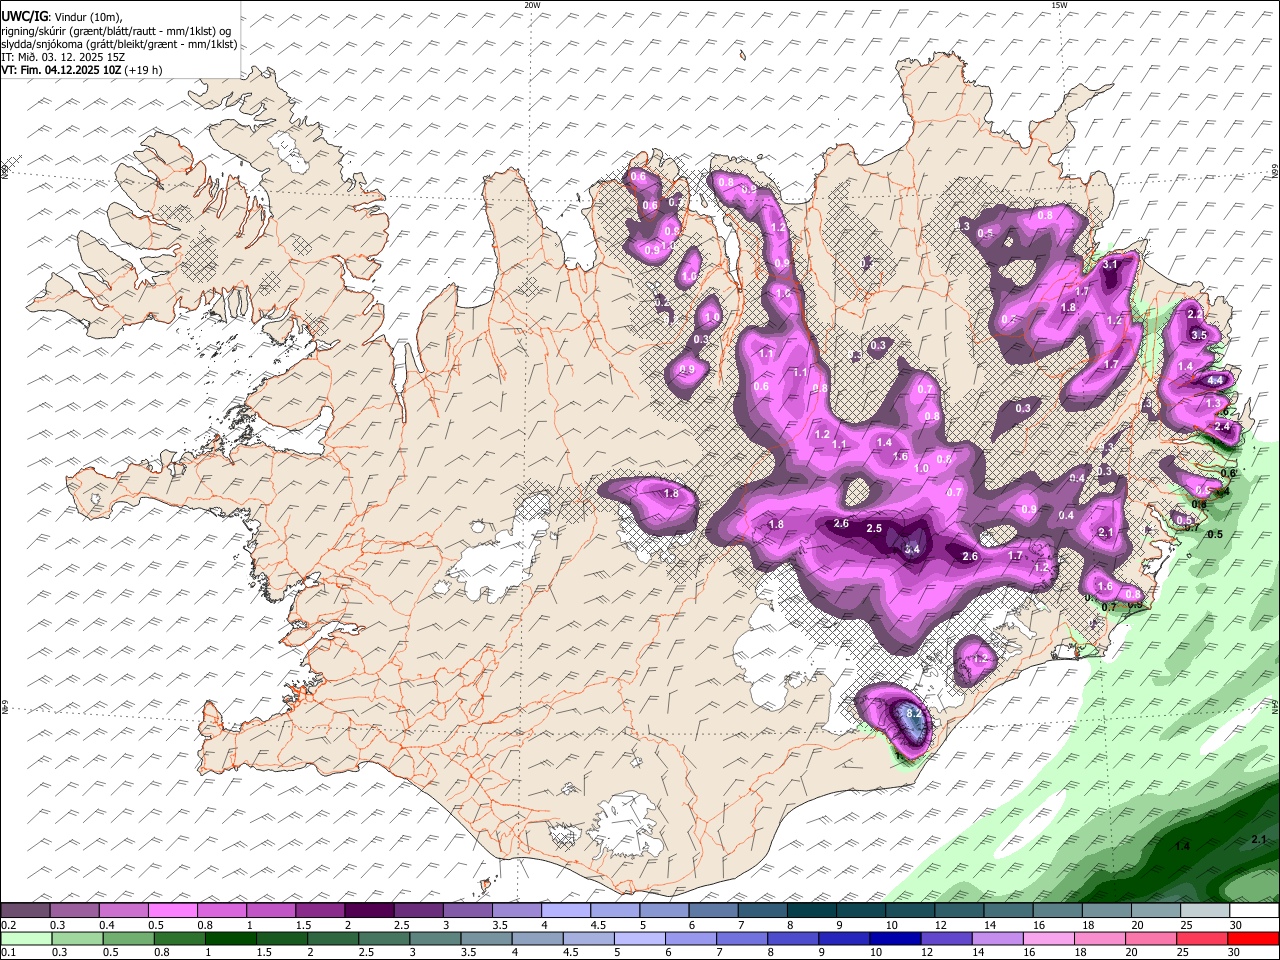Click the bright red bottom-row swatch after 30
The height and width of the screenshot is (960, 1280).
pyautogui.click(x=1254, y=938)
